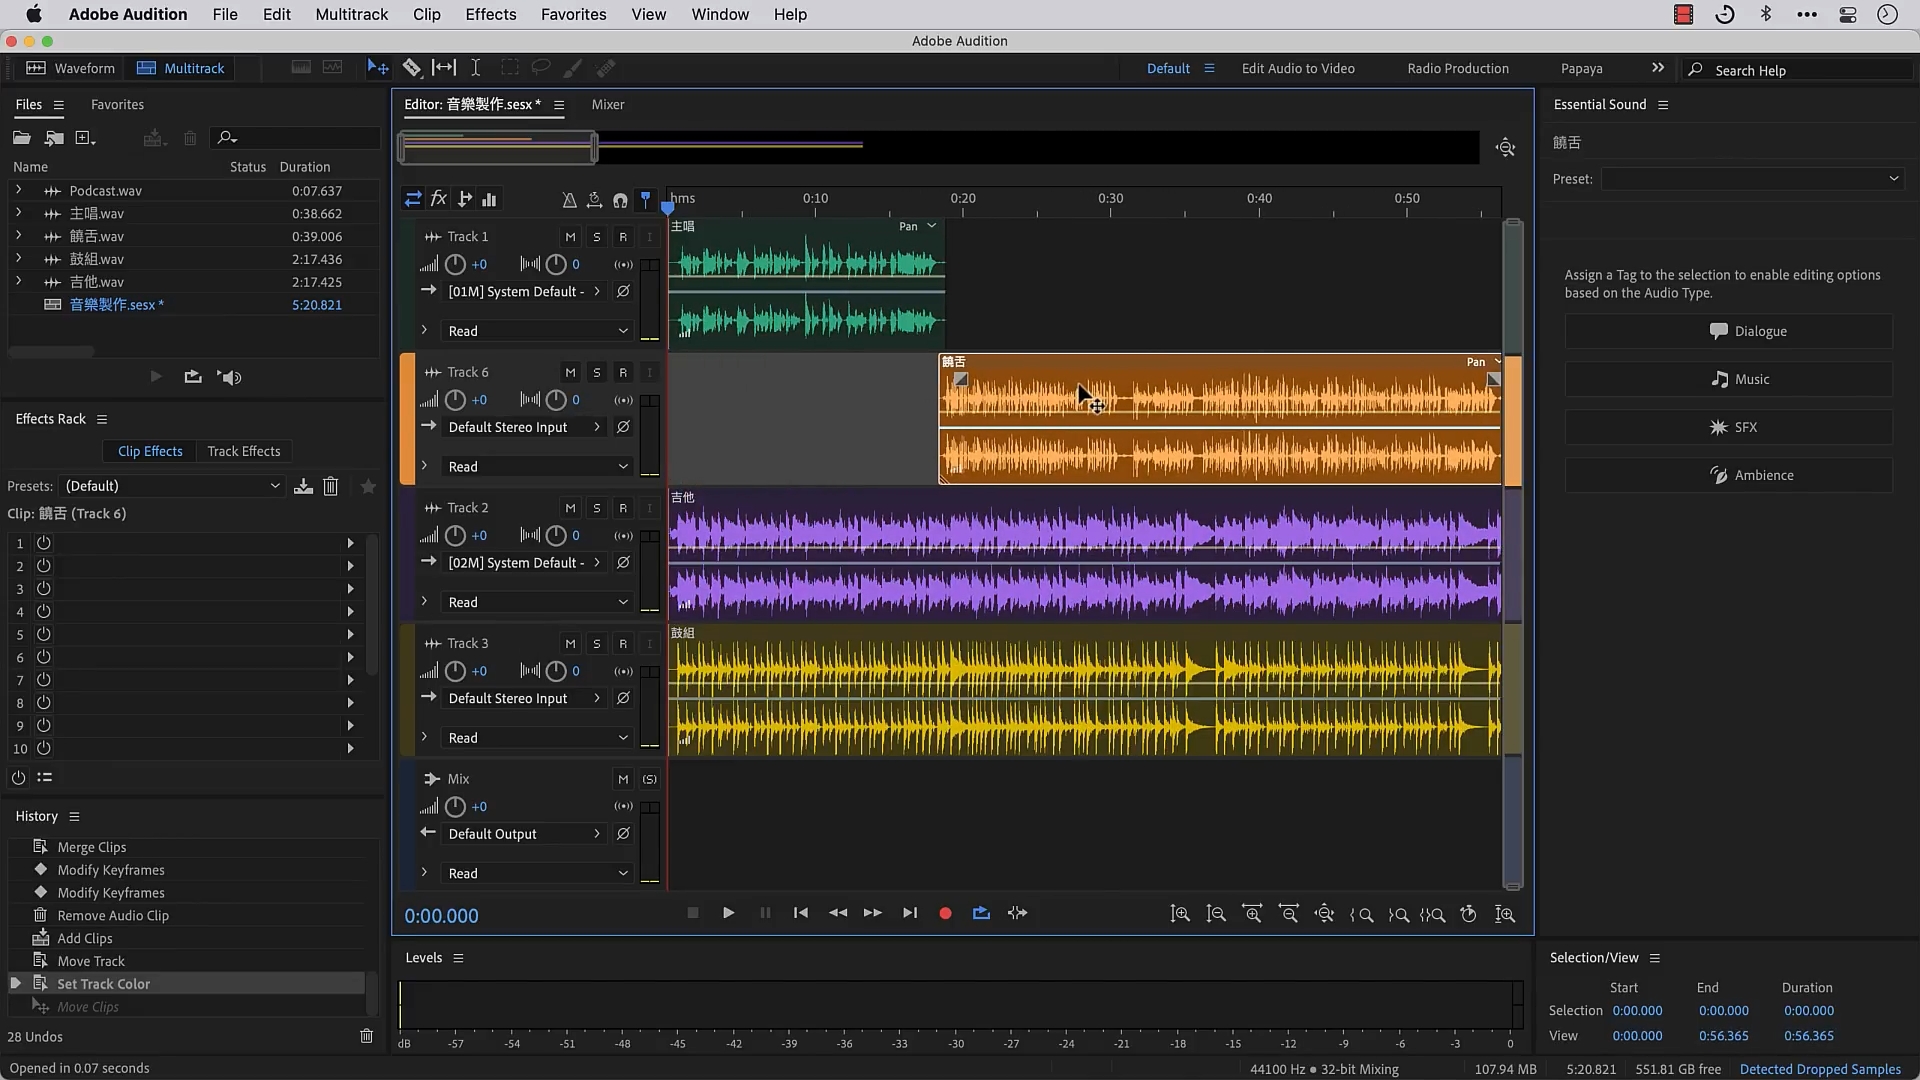Image resolution: width=1920 pixels, height=1080 pixels.
Task: Select the Razor tool in toolbar
Action: pyautogui.click(x=411, y=68)
